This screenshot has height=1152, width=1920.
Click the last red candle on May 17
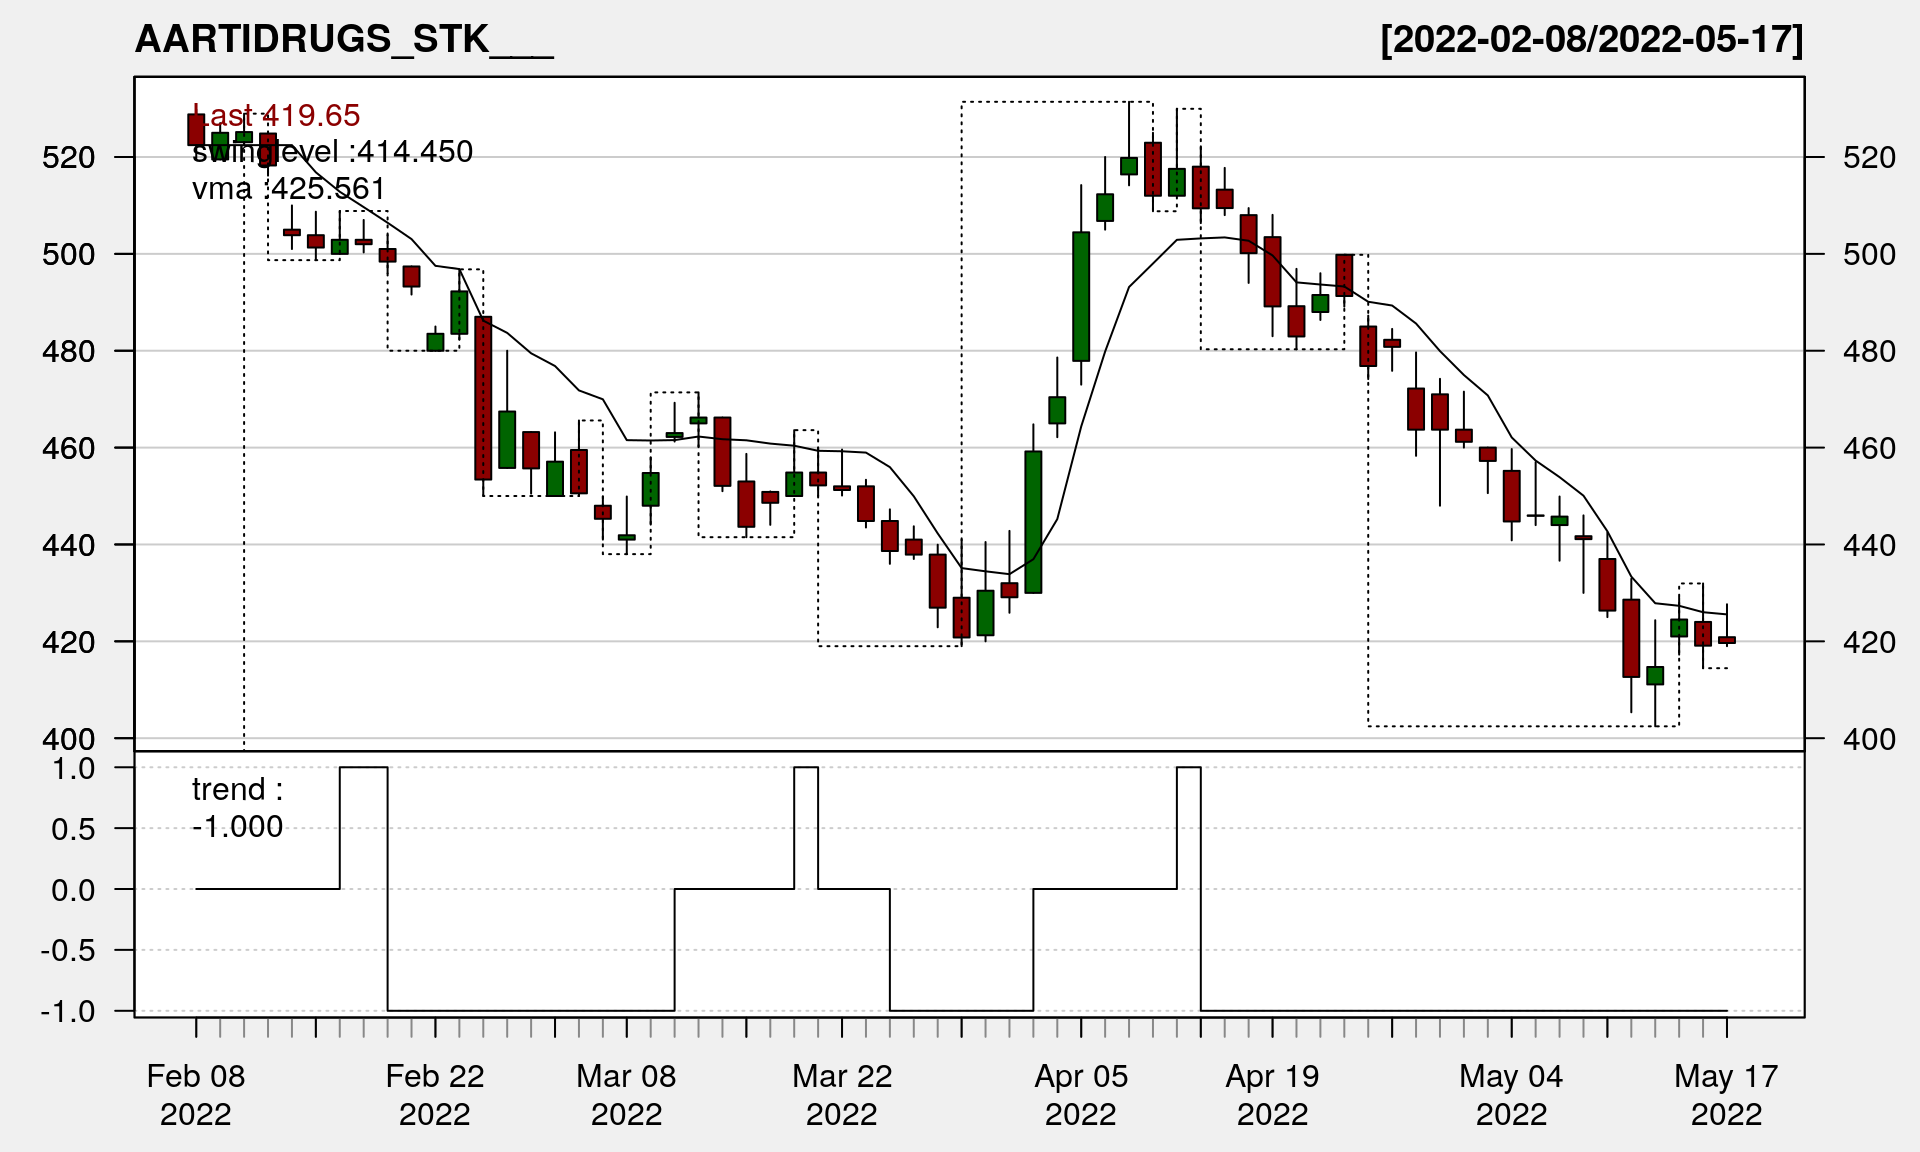pyautogui.click(x=1727, y=640)
